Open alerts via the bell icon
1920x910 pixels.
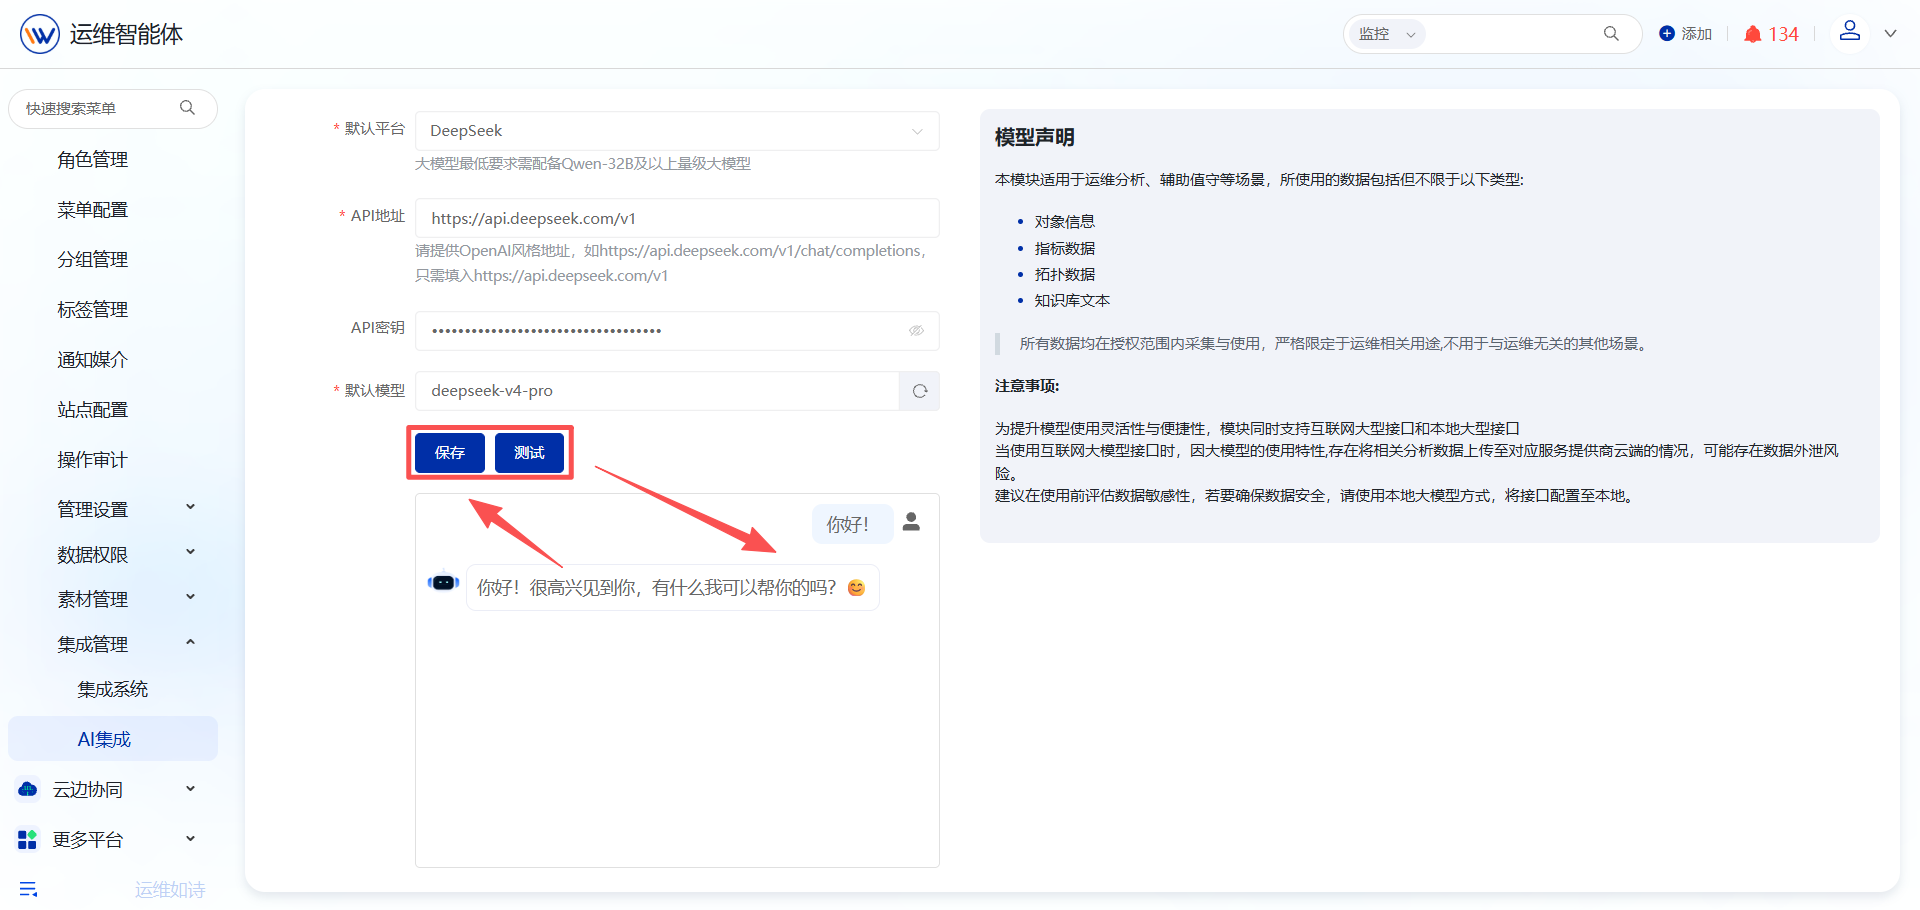(x=1752, y=34)
